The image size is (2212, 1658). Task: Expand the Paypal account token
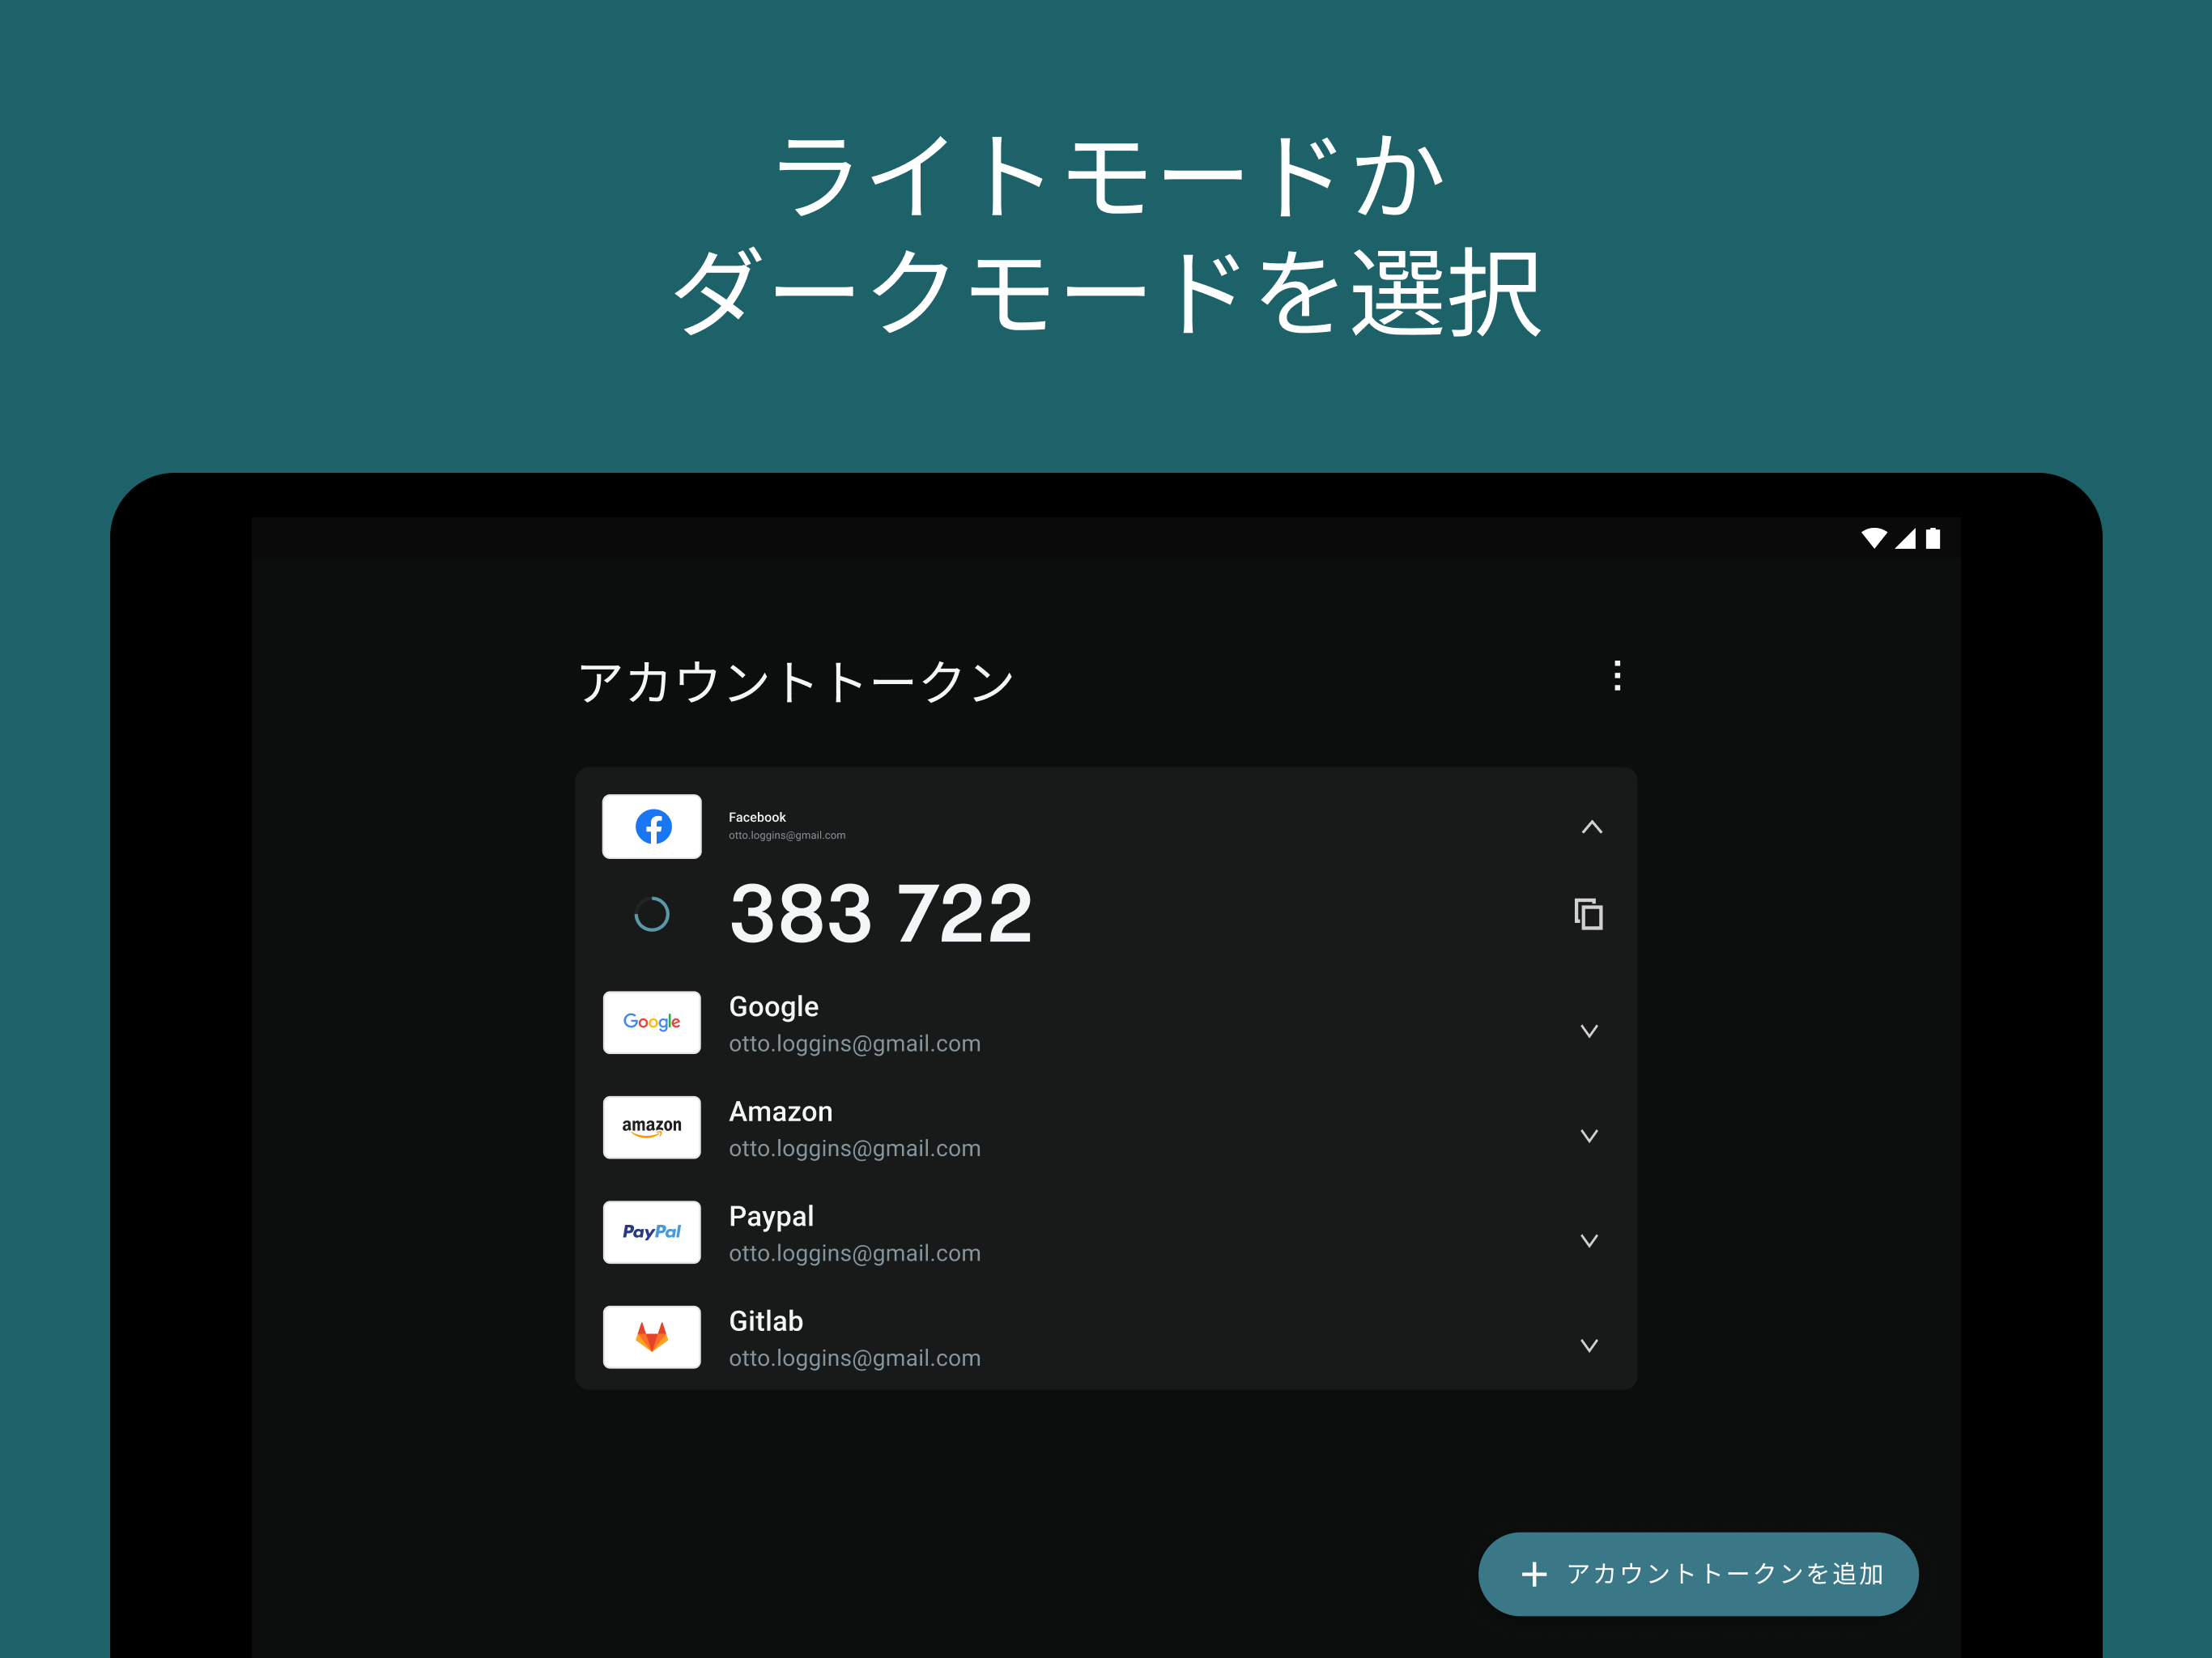pos(1588,1241)
